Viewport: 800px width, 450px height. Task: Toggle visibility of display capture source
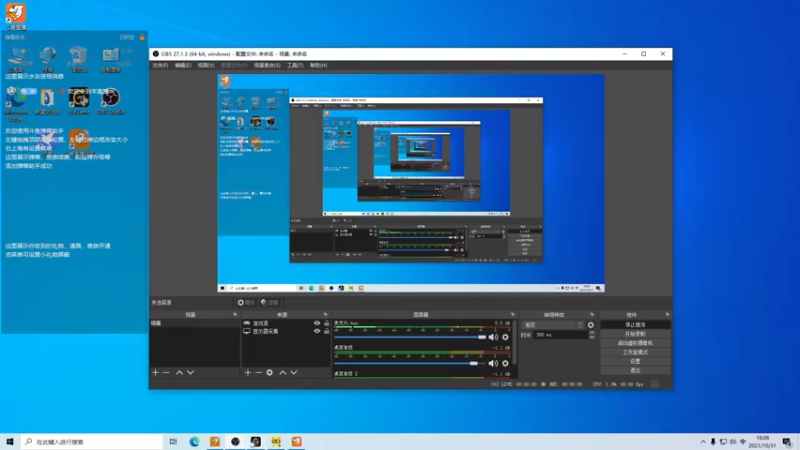click(317, 331)
